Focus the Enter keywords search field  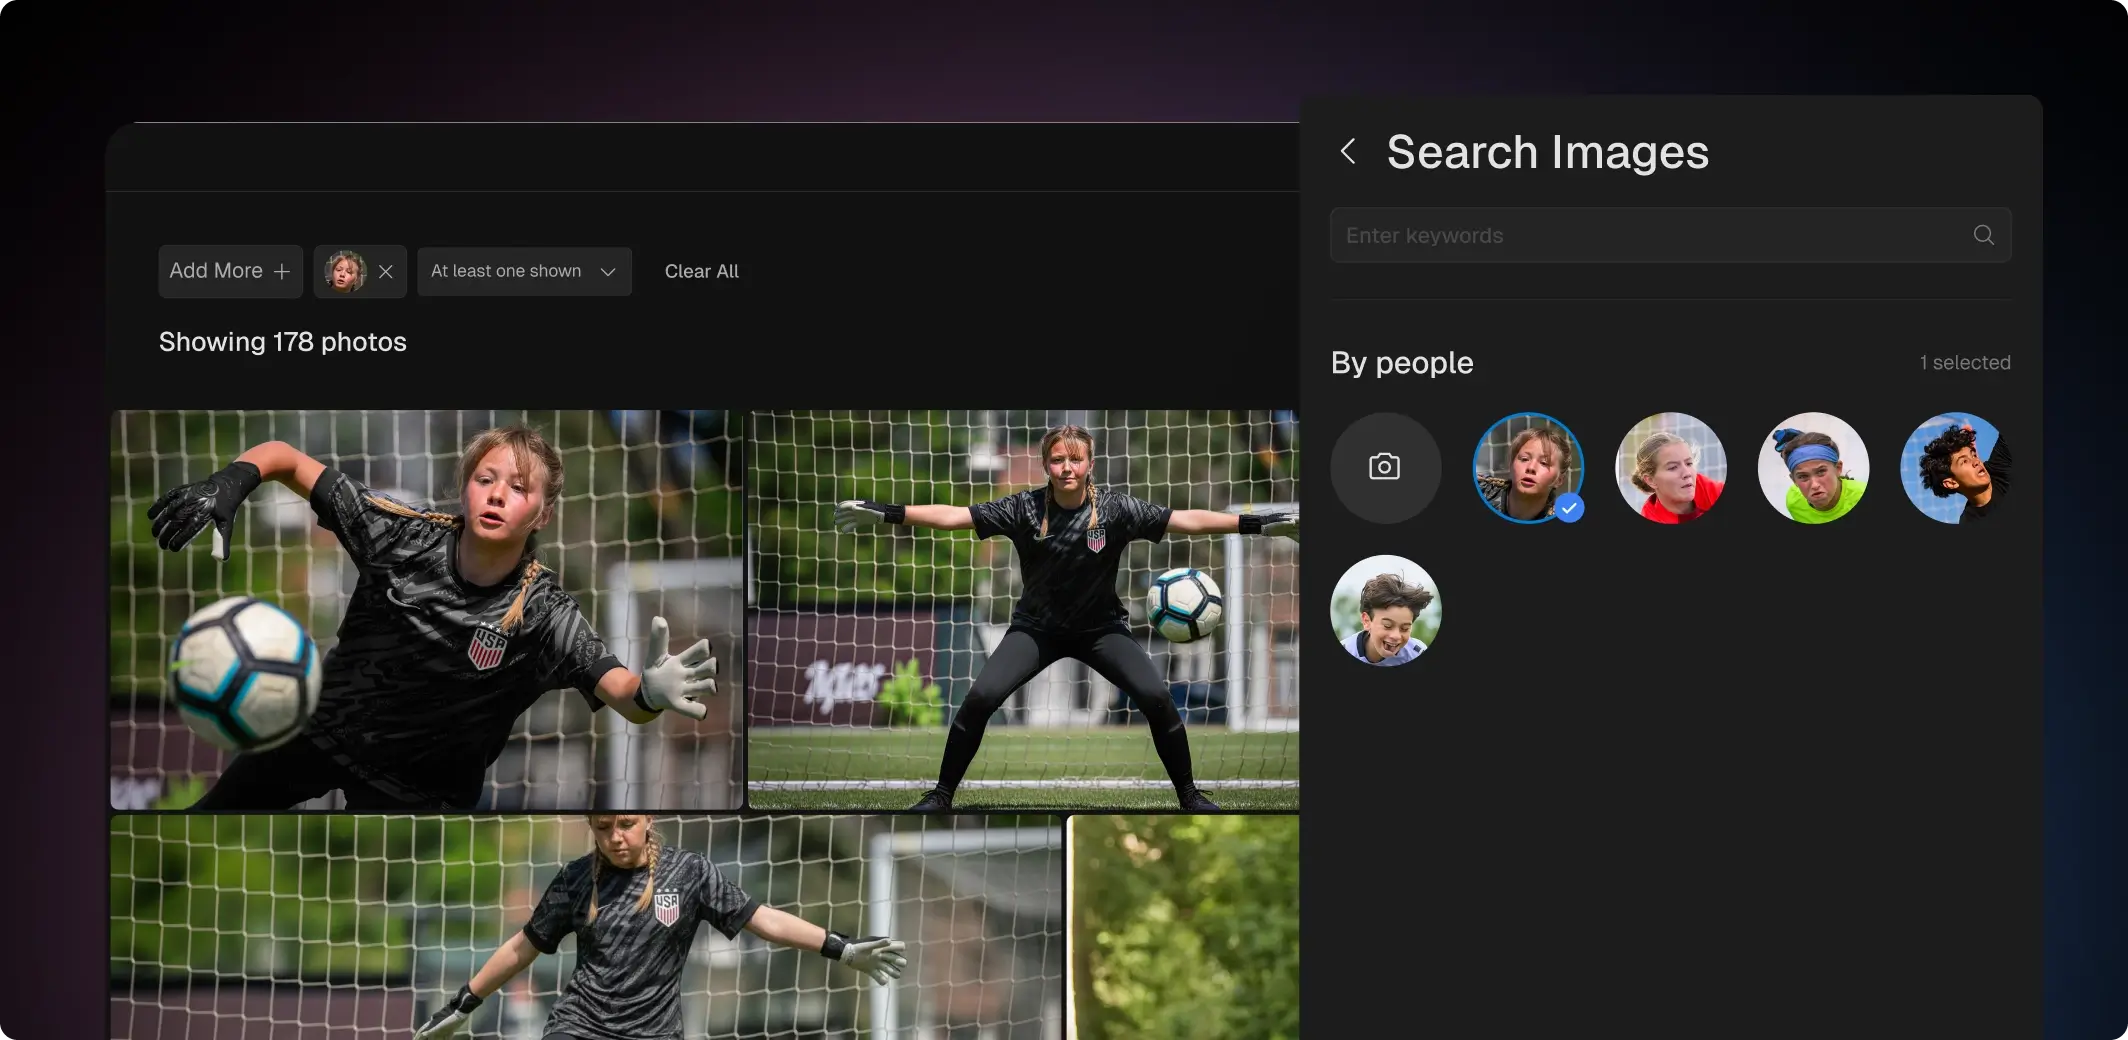[1670, 235]
